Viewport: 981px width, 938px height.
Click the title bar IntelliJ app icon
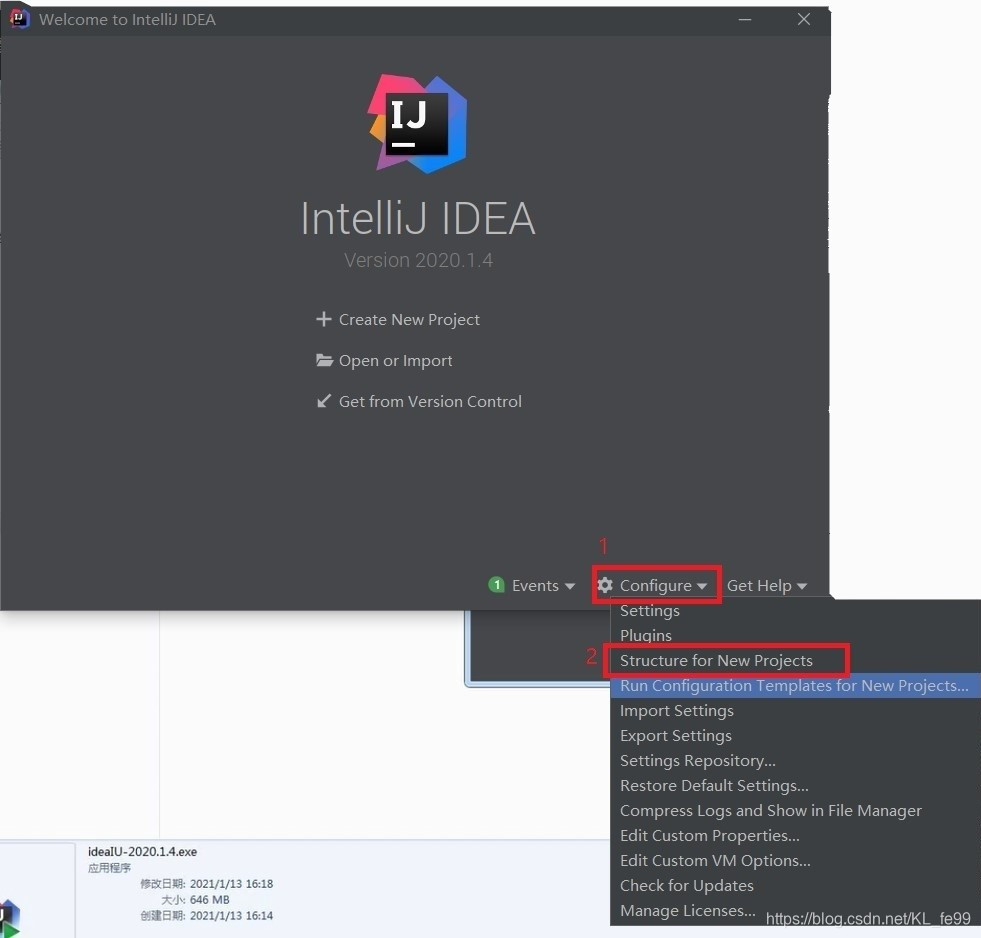(x=19, y=18)
